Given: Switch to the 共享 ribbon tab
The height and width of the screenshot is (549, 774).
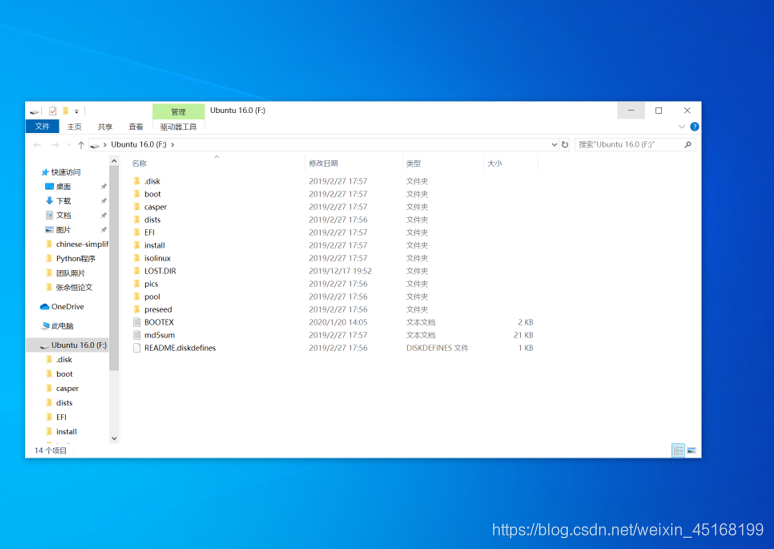Looking at the screenshot, I should [x=105, y=127].
